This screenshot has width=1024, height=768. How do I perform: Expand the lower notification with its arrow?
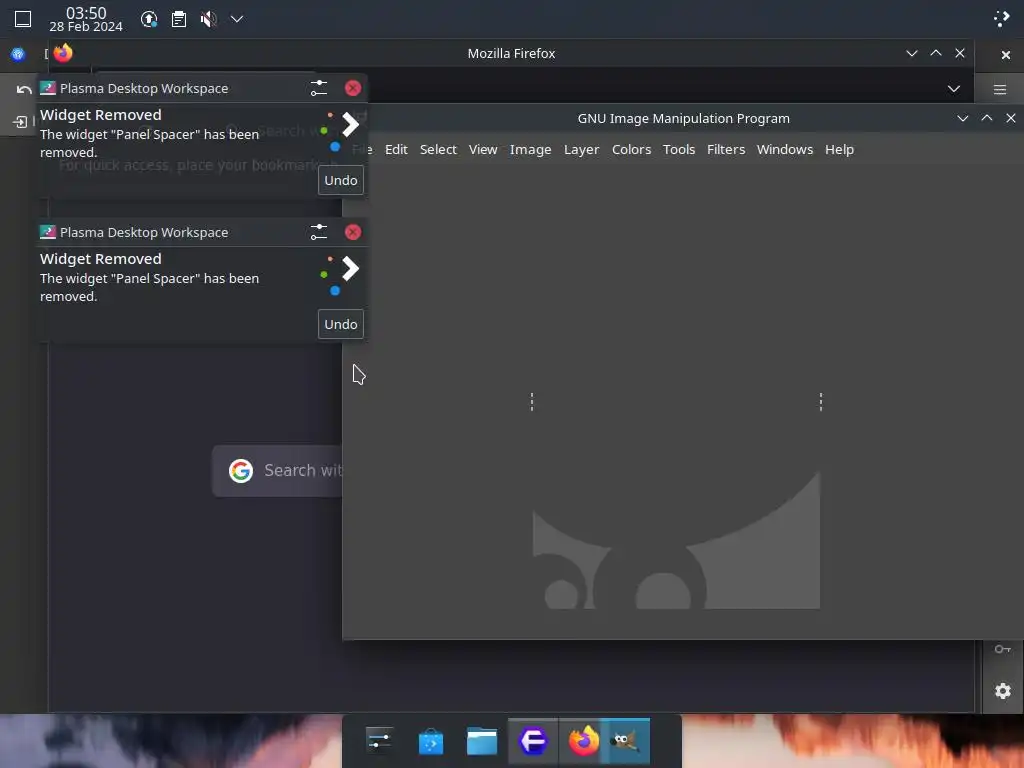pos(350,268)
